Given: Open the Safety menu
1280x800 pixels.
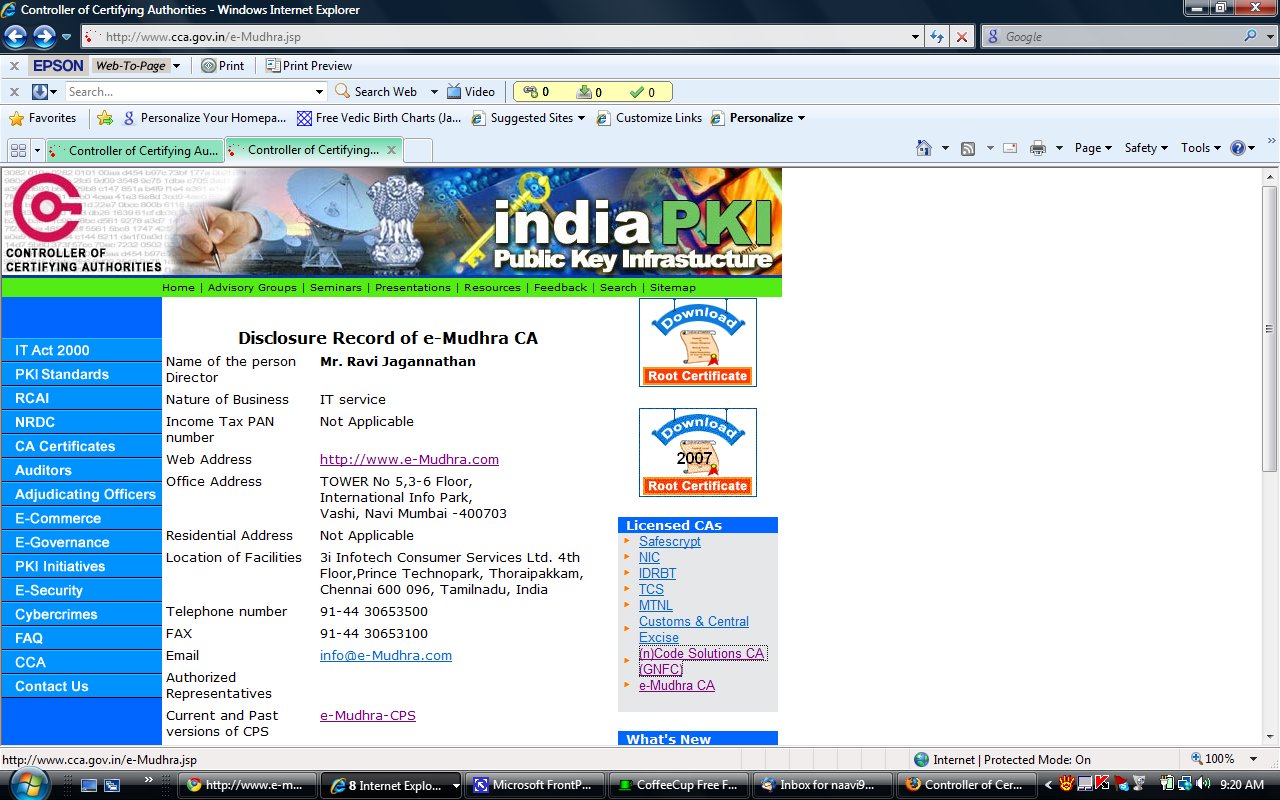Looking at the screenshot, I should [1146, 148].
